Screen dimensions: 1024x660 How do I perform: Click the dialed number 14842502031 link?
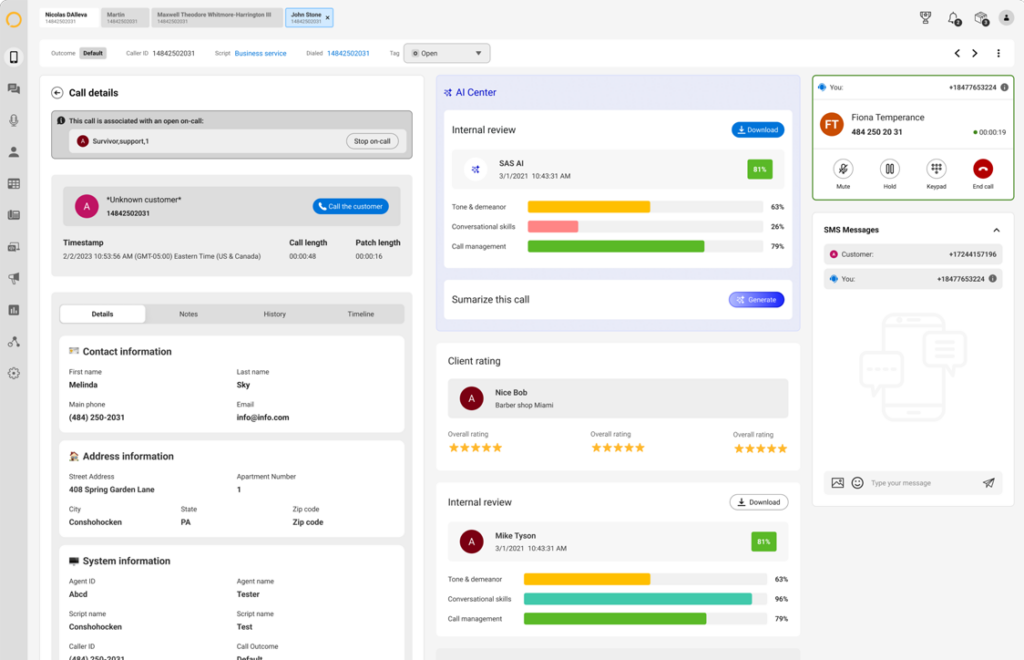348,54
